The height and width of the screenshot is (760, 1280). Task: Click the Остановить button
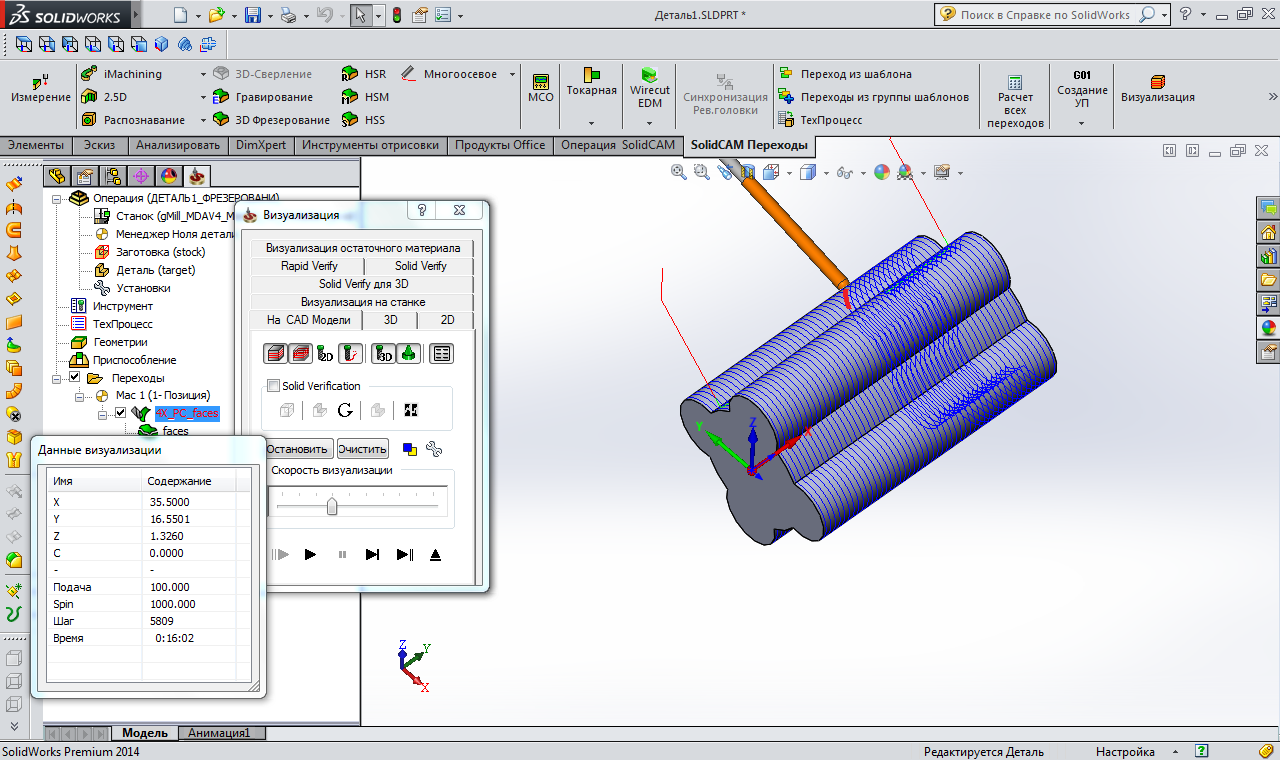298,449
